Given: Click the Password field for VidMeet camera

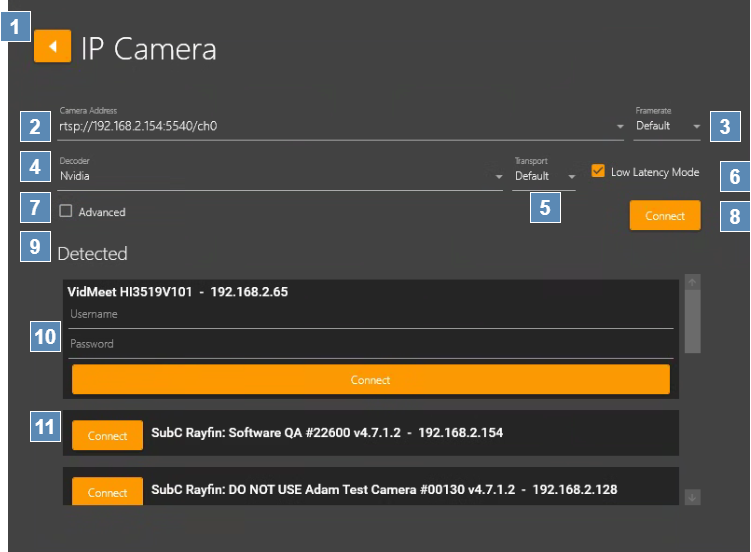Looking at the screenshot, I should pyautogui.click(x=370, y=344).
